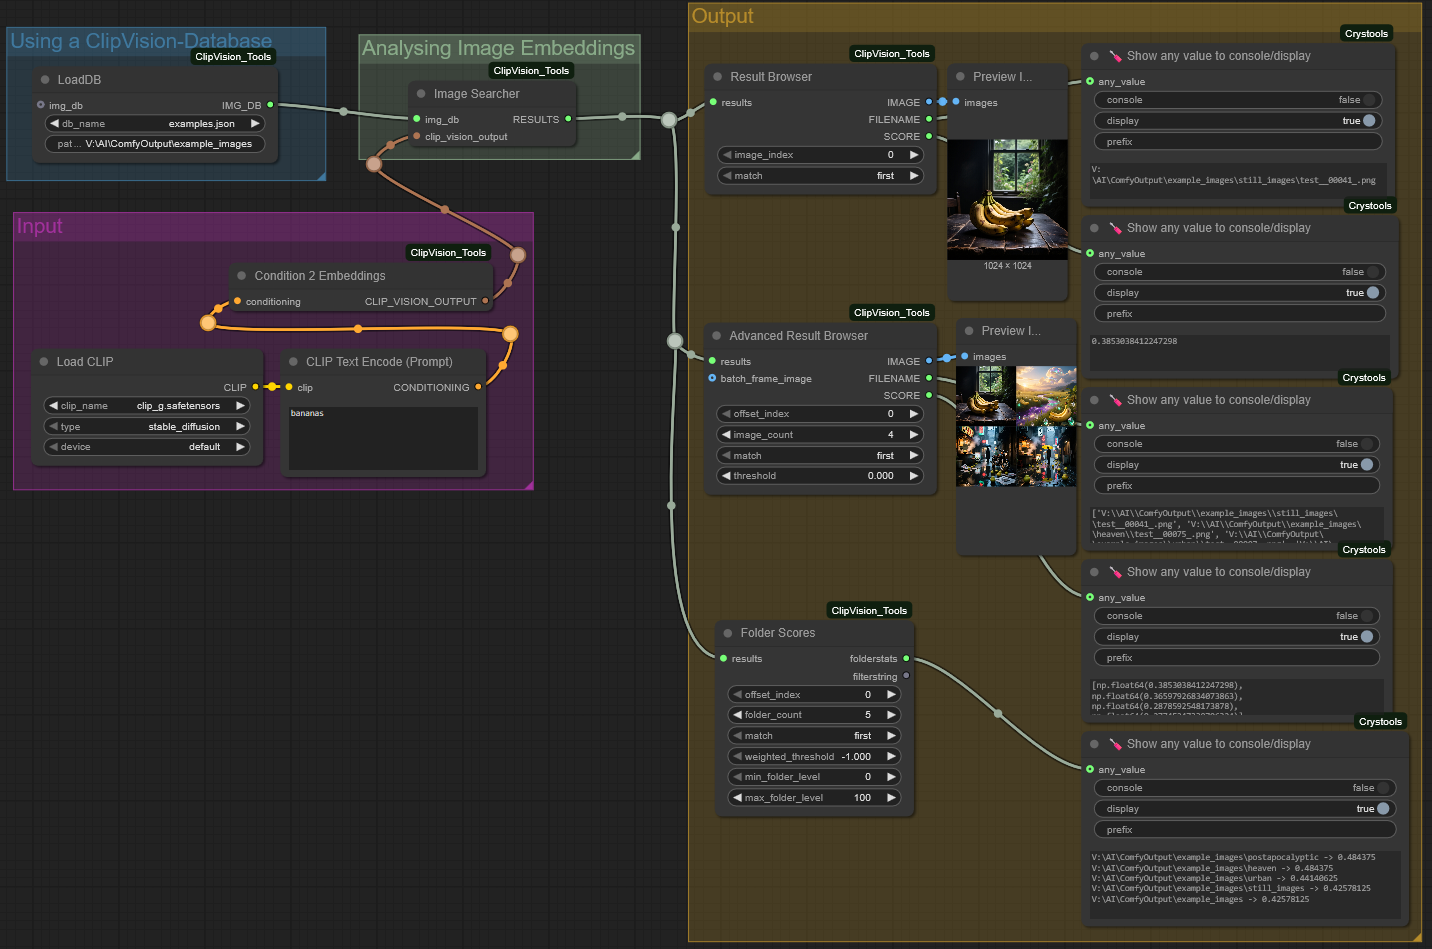The width and height of the screenshot is (1432, 949).
Task: Click the Analysing Image Embeddings group title
Action: tap(498, 48)
